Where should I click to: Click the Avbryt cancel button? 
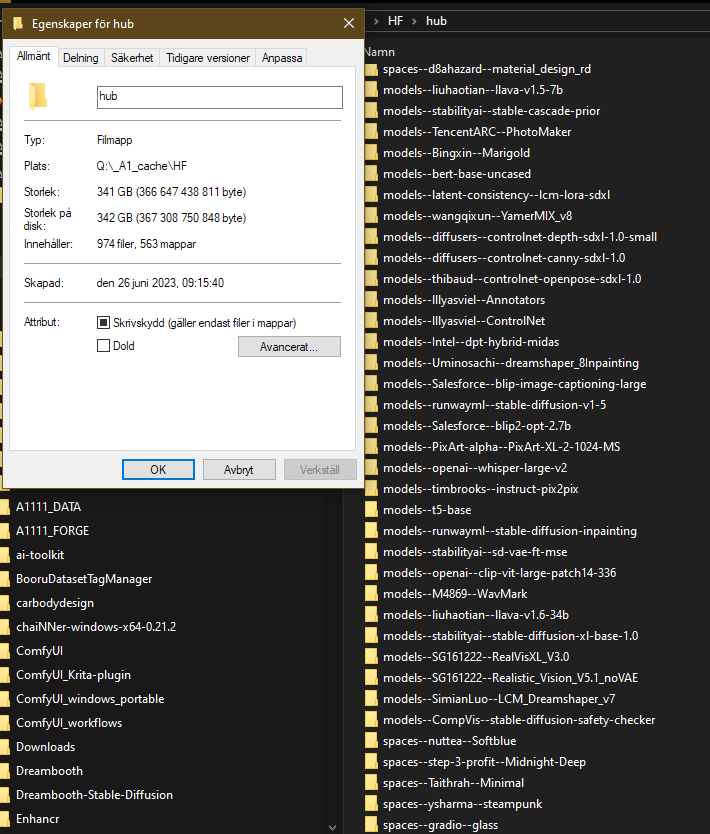(x=239, y=470)
